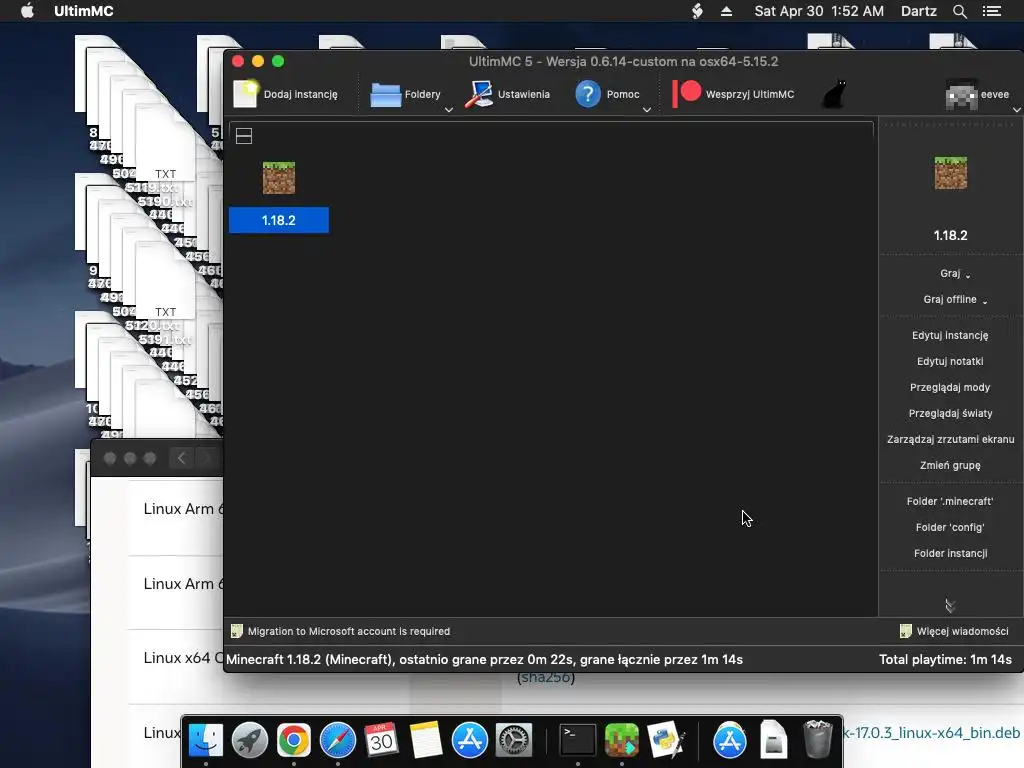Open System Preferences from the dock
This screenshot has height=768, width=1024.
(x=514, y=741)
